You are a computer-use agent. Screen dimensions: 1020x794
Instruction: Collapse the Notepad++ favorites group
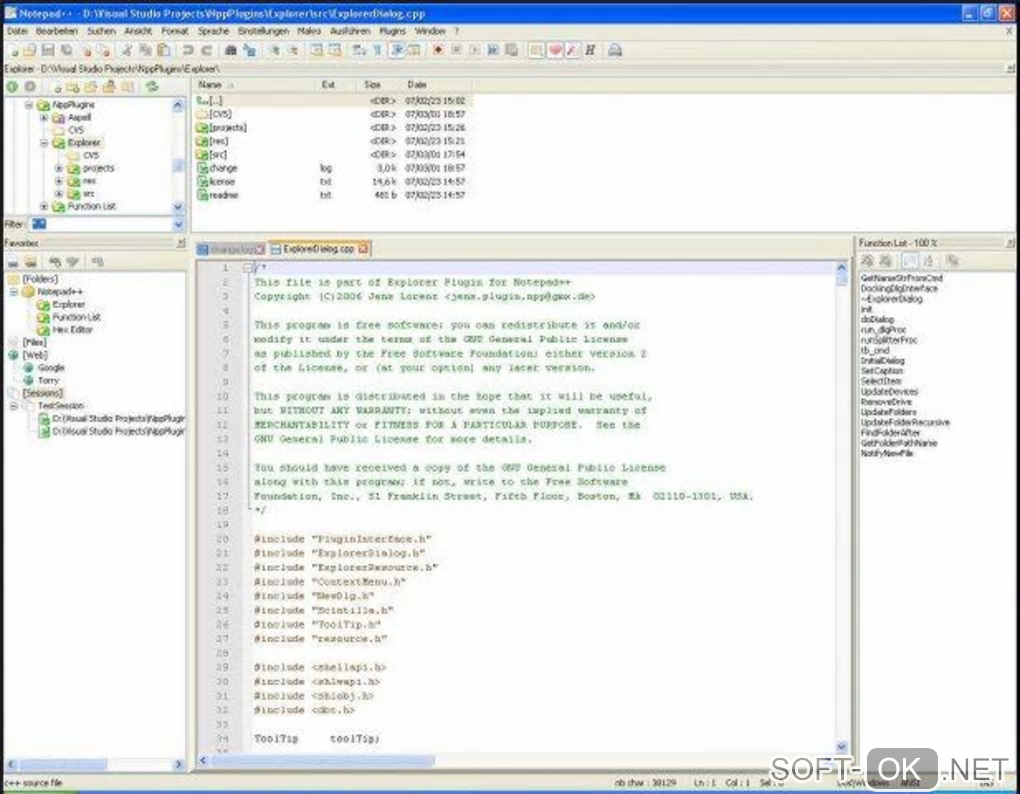click(14, 292)
